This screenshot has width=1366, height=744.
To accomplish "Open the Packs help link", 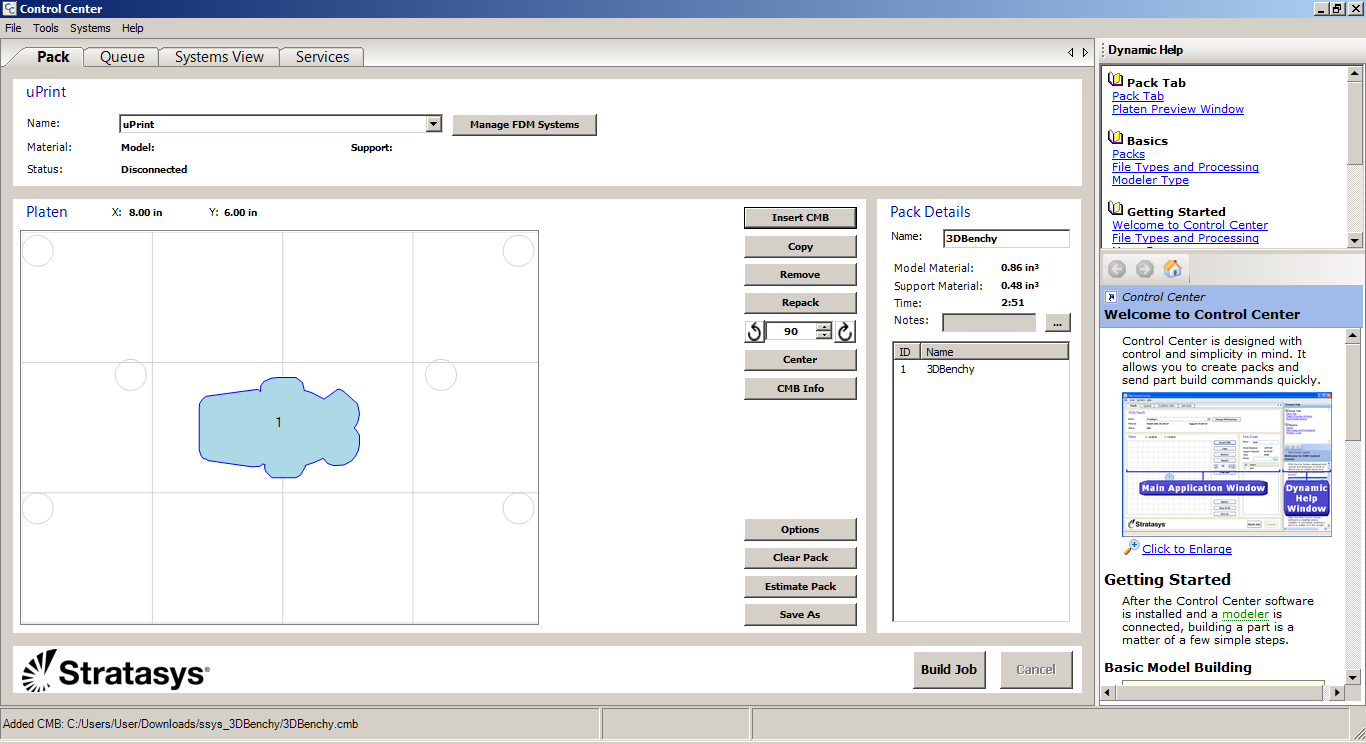I will (x=1128, y=154).
